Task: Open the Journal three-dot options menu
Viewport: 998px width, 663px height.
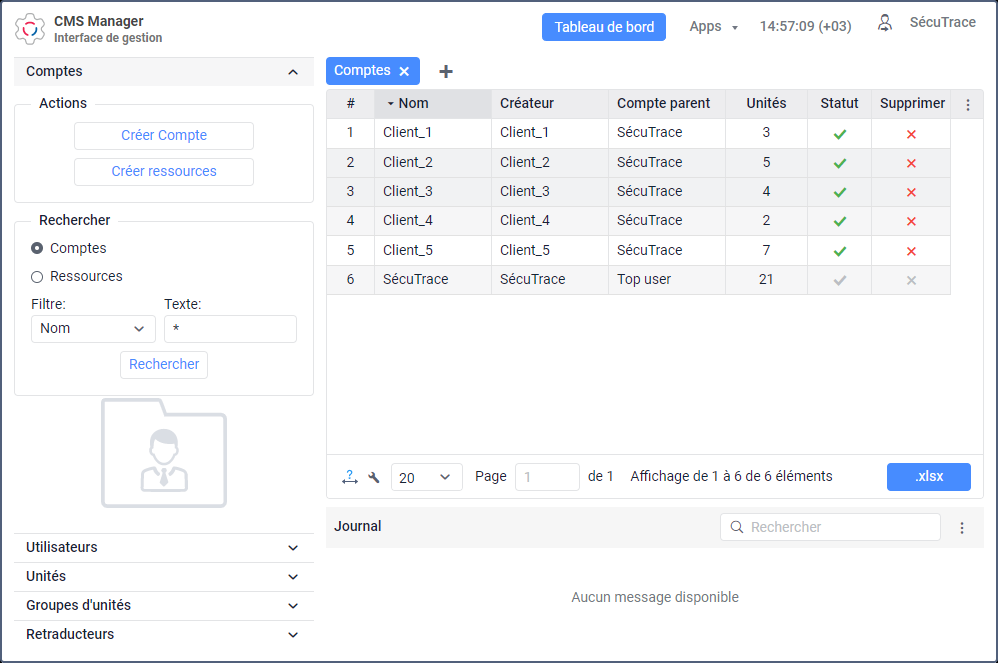Action: click(x=962, y=528)
